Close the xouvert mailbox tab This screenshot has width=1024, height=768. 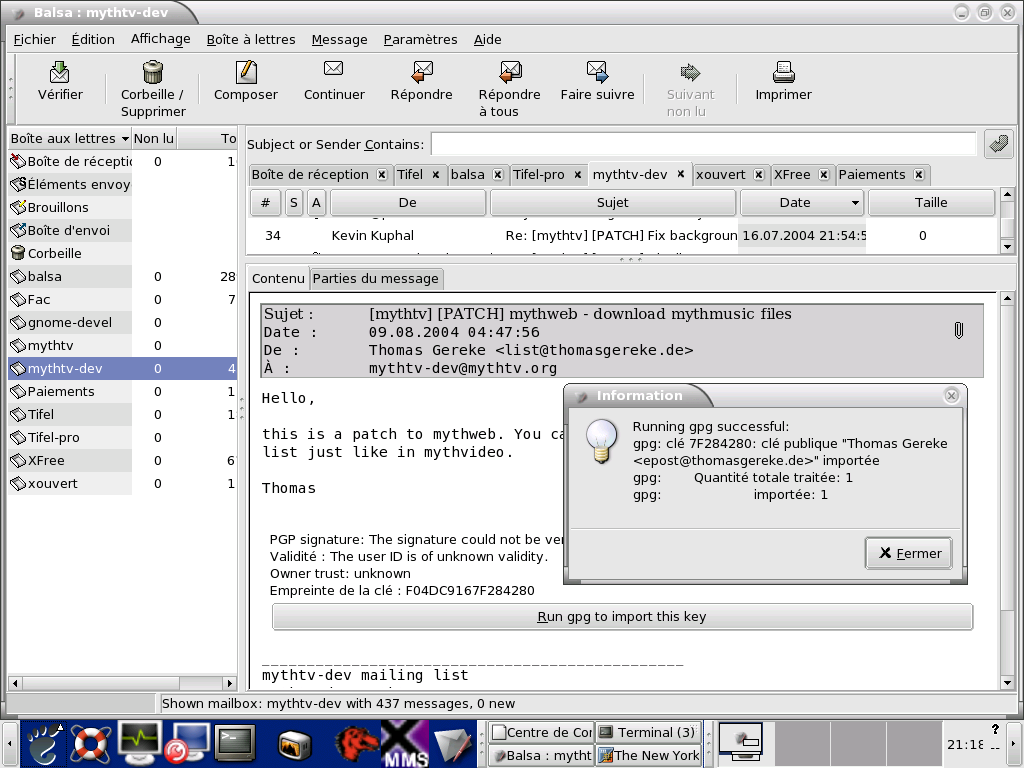(759, 175)
